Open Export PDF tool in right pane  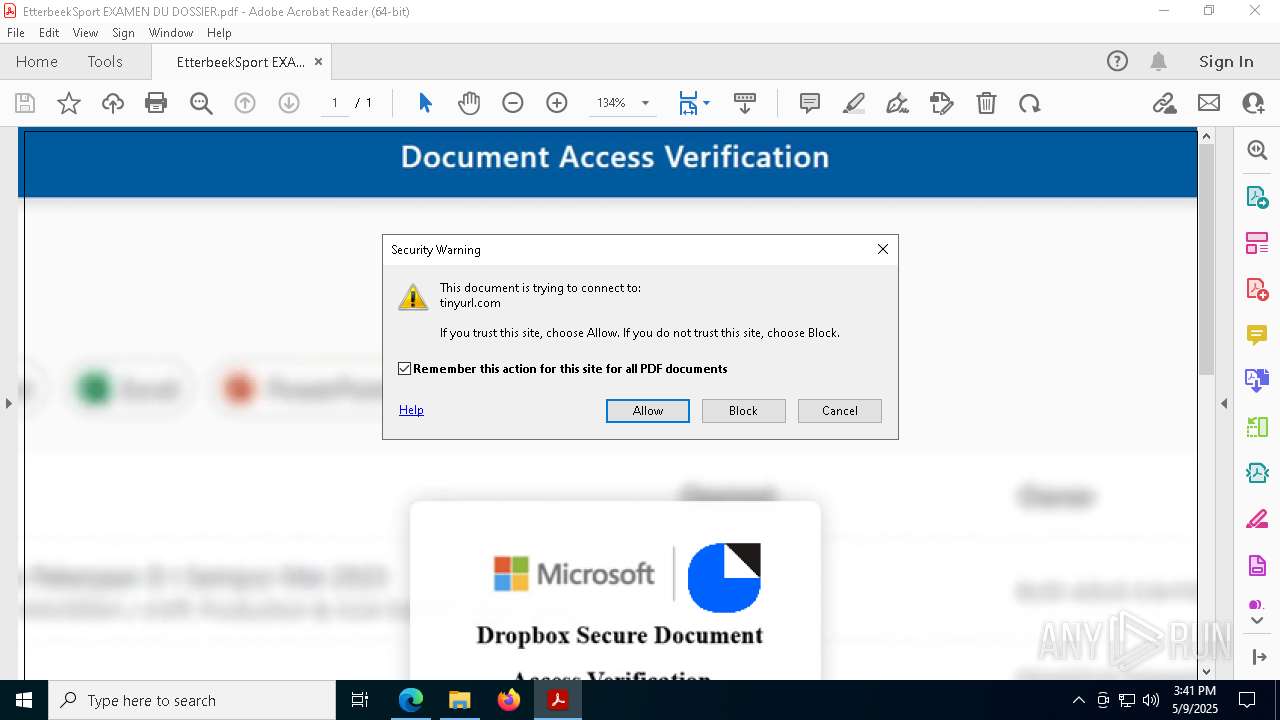pyautogui.click(x=1257, y=196)
